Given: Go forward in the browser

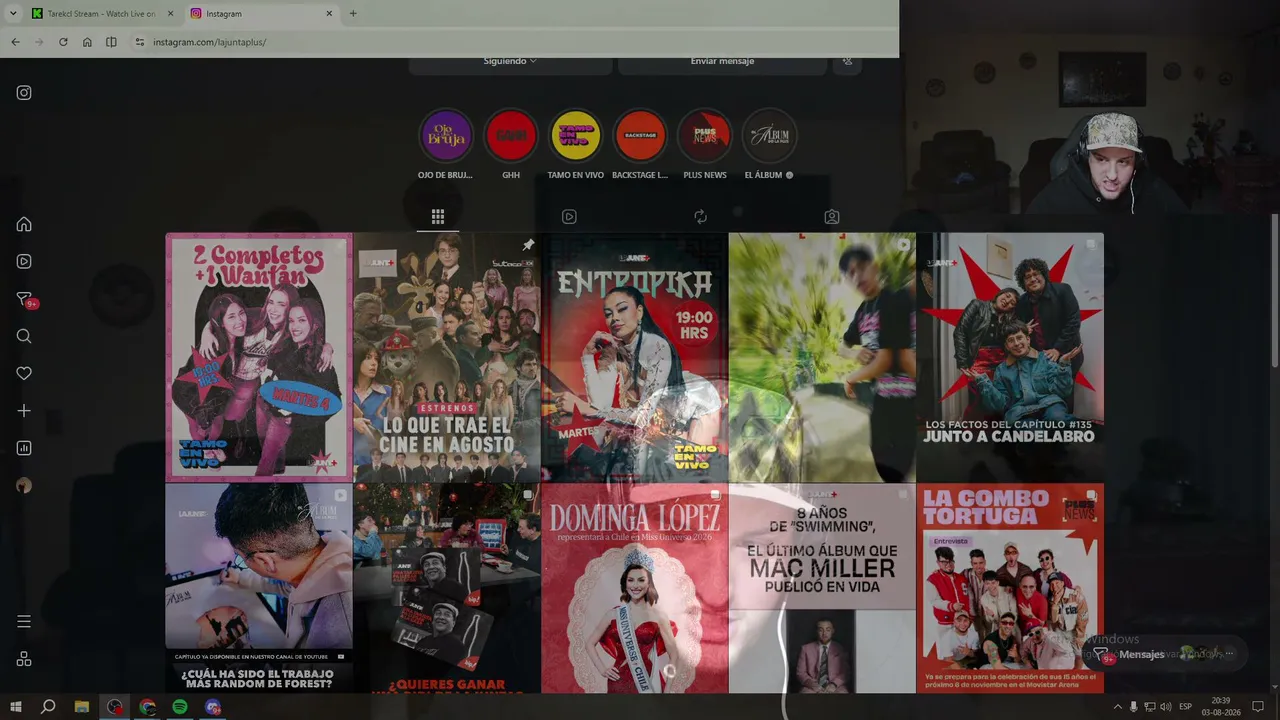Looking at the screenshot, I should [x=39, y=42].
